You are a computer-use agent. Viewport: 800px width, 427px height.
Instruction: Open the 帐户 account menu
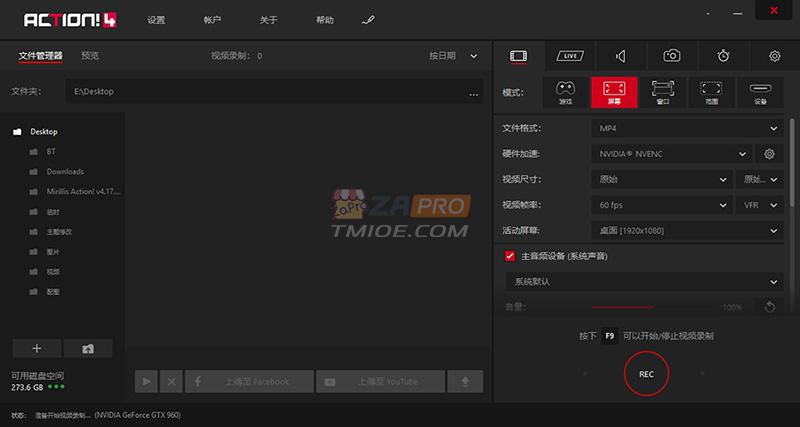click(x=212, y=20)
